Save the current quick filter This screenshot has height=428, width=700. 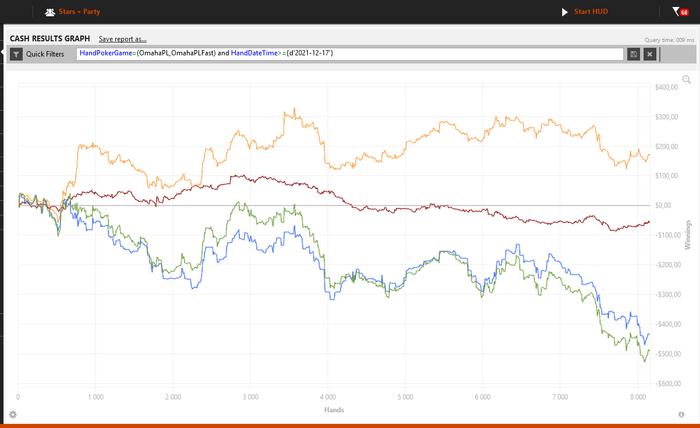coord(633,54)
